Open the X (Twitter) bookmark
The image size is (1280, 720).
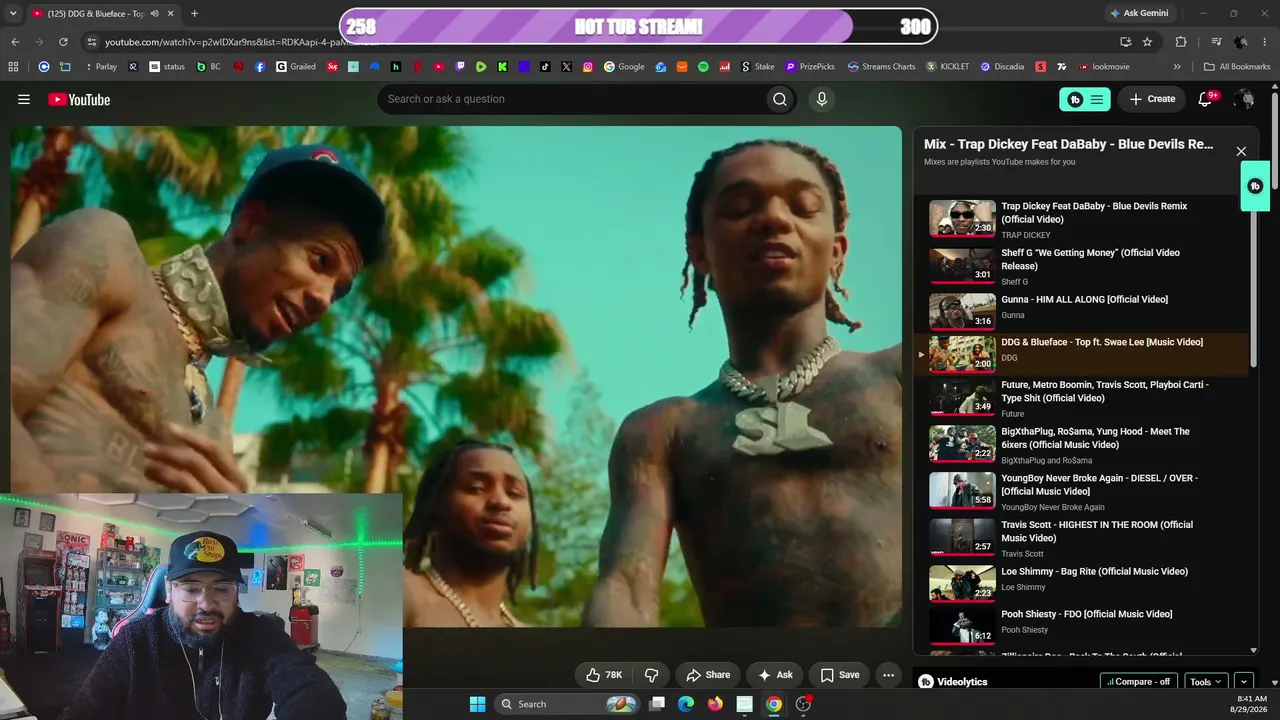[567, 67]
